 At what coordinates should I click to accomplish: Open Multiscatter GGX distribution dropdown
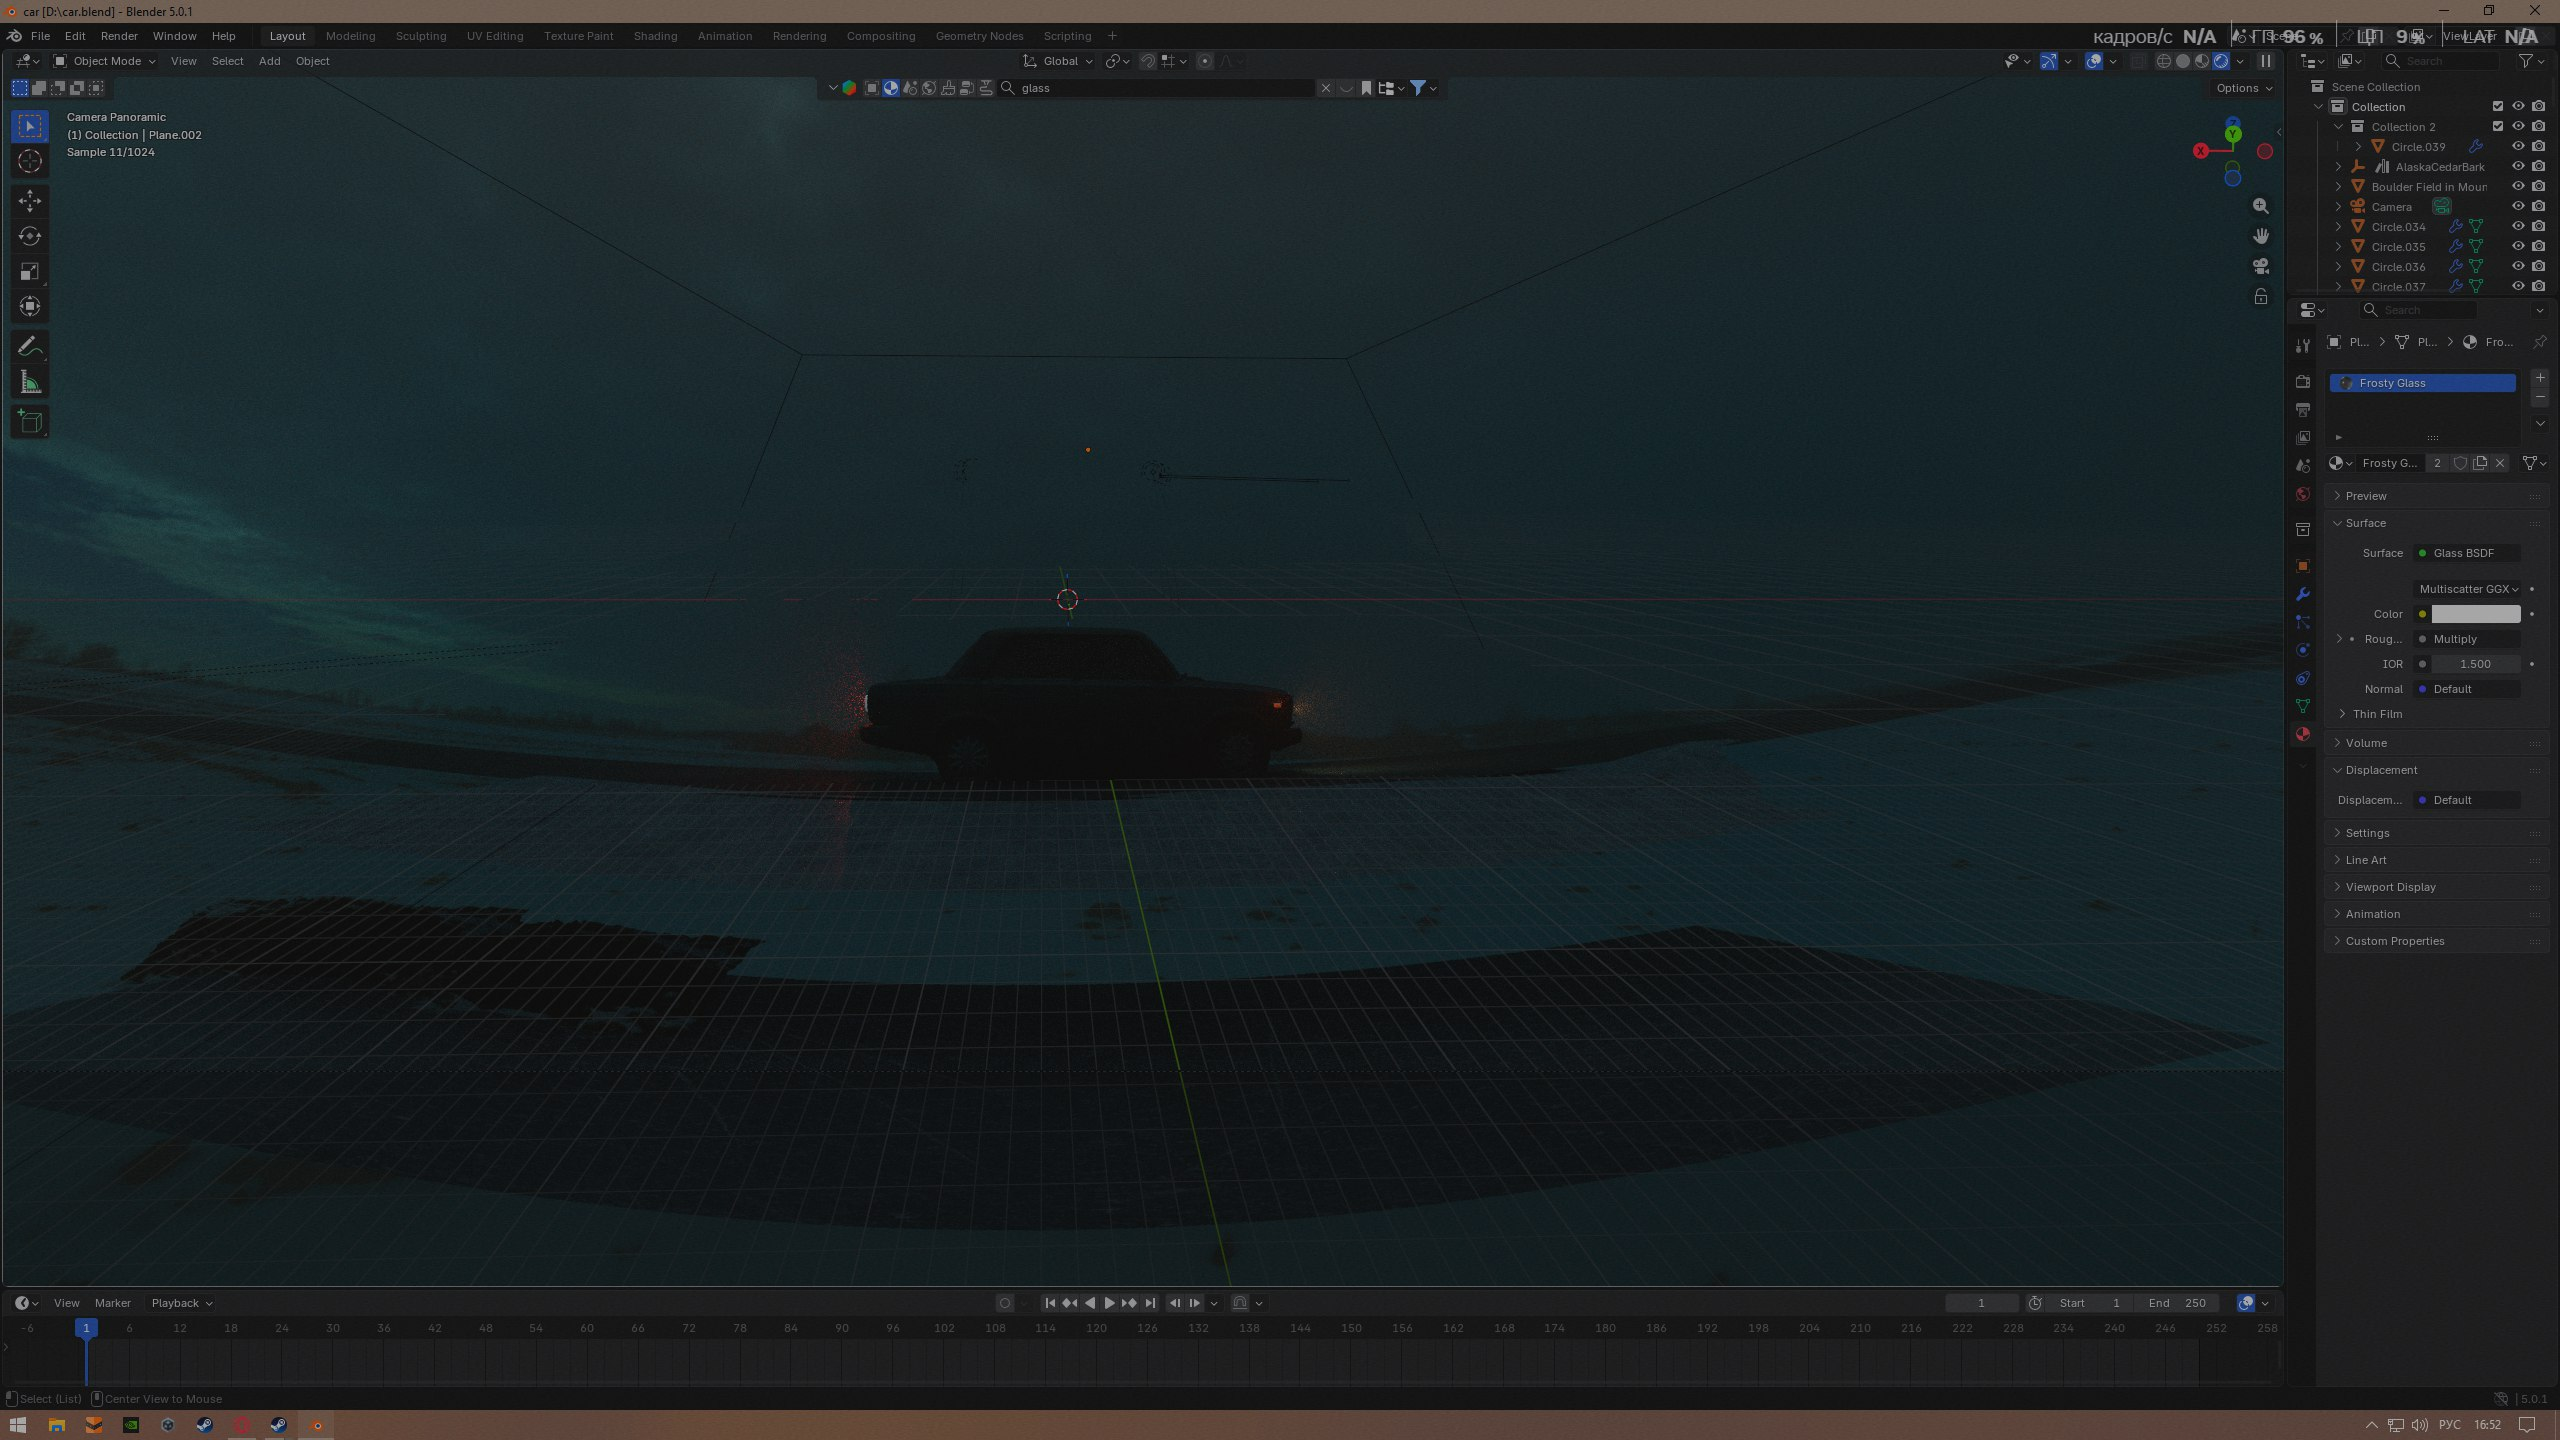point(2467,589)
